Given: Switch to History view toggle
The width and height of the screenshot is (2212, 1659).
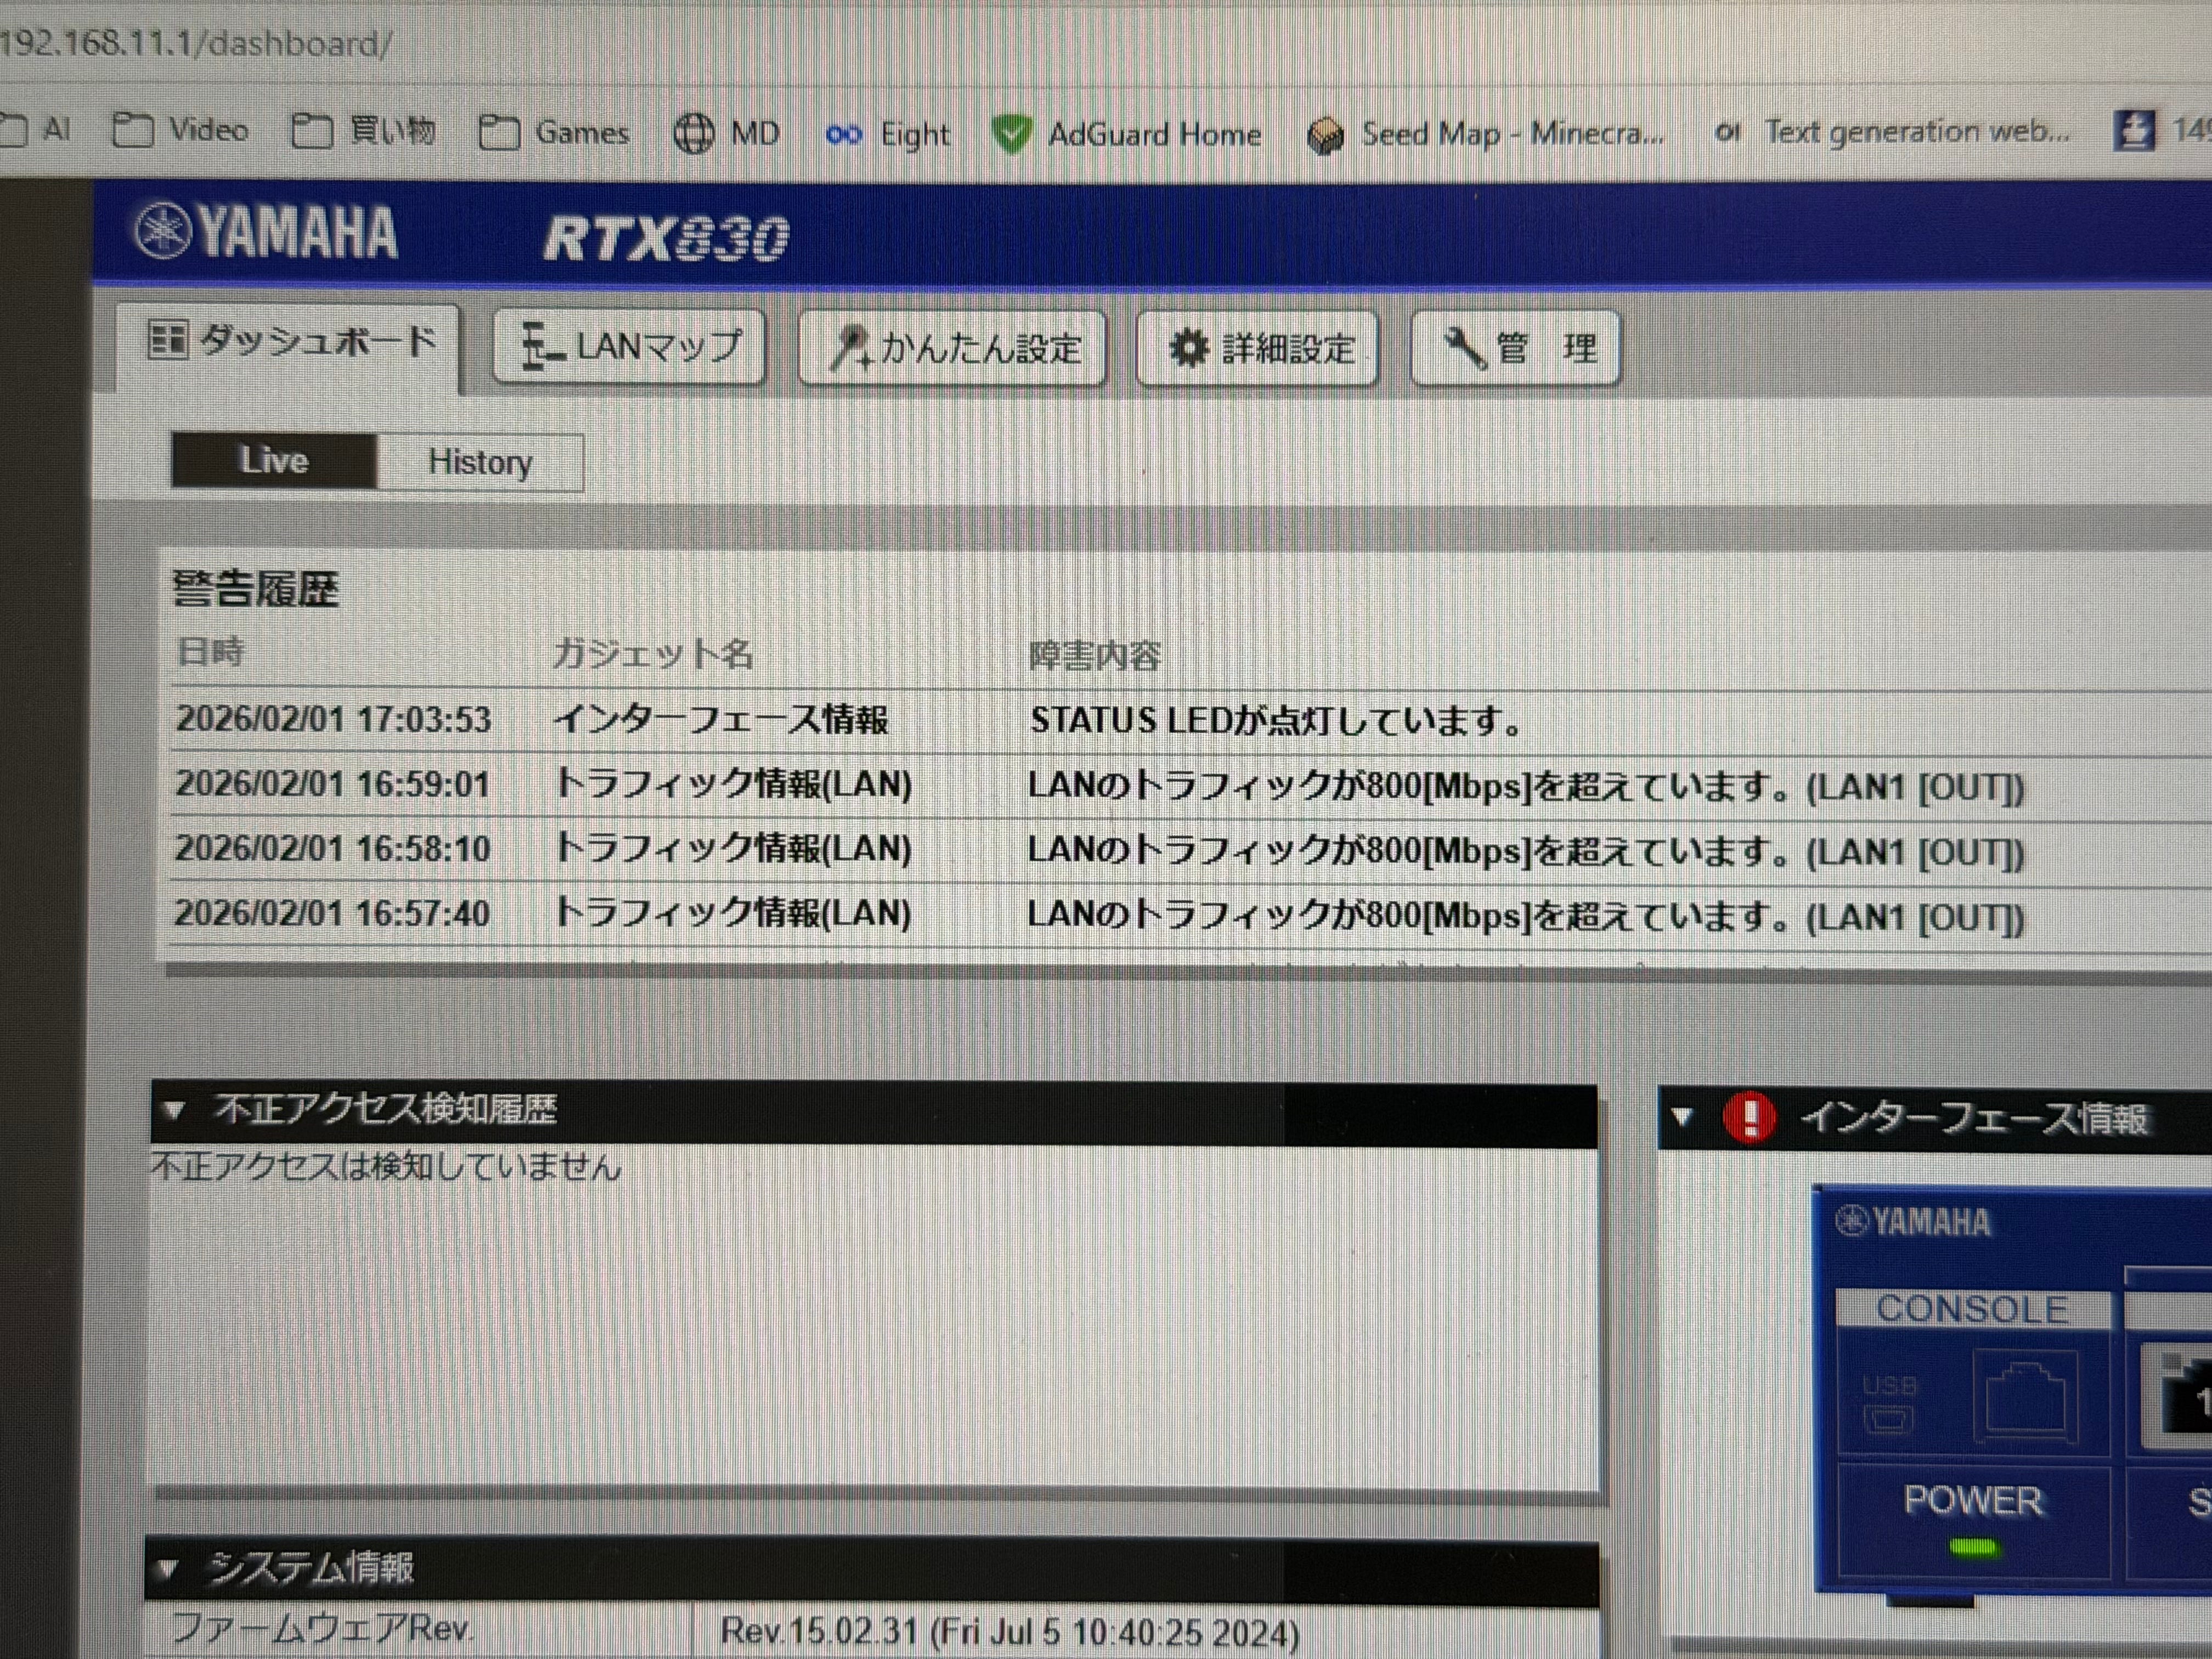Looking at the screenshot, I should tap(480, 463).
